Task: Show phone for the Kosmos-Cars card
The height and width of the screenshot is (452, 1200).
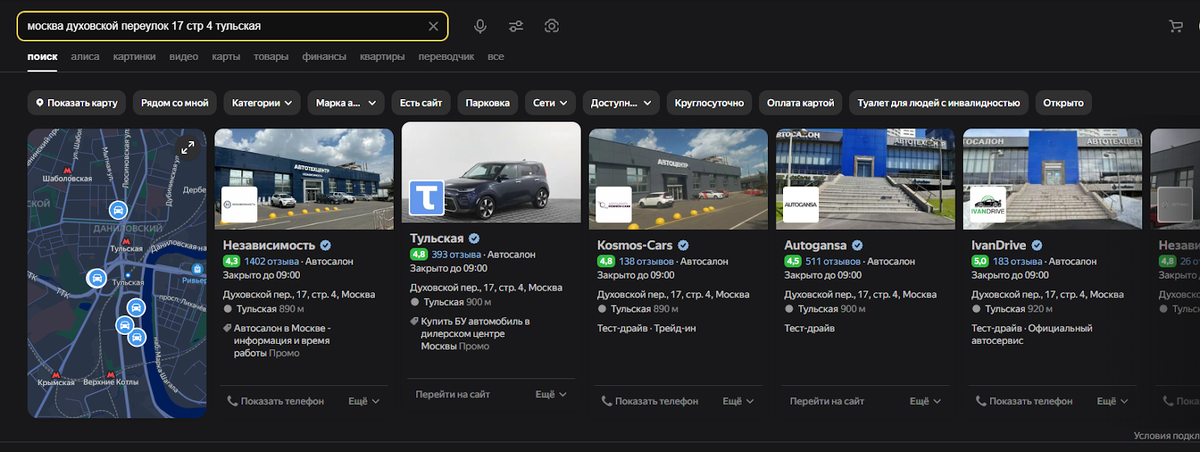Action: pos(649,401)
